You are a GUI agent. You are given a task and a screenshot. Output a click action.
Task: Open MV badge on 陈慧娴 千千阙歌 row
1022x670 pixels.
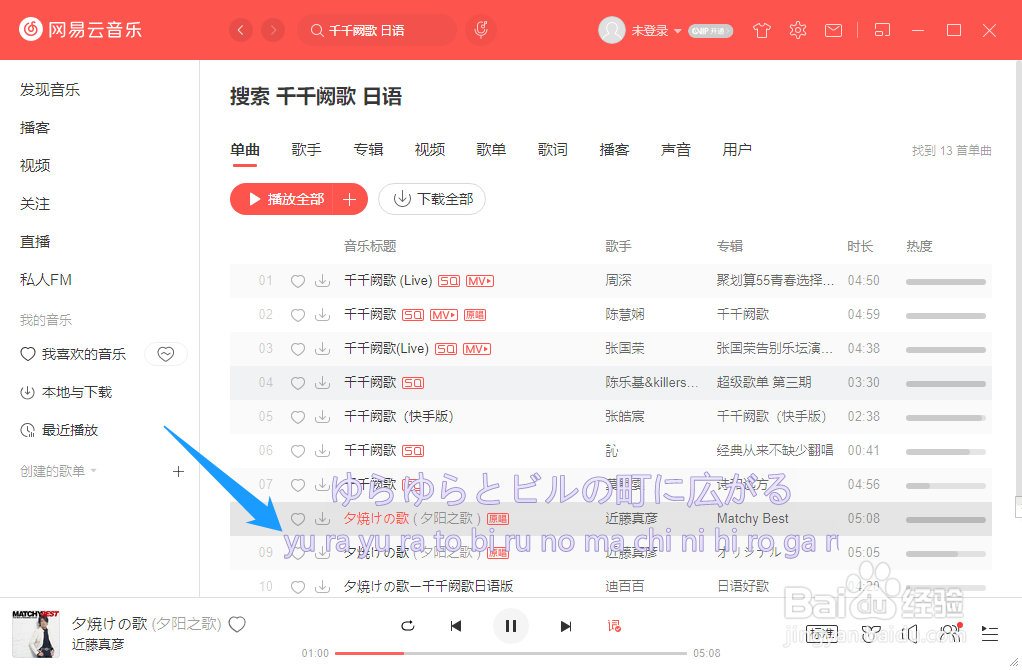(x=444, y=315)
